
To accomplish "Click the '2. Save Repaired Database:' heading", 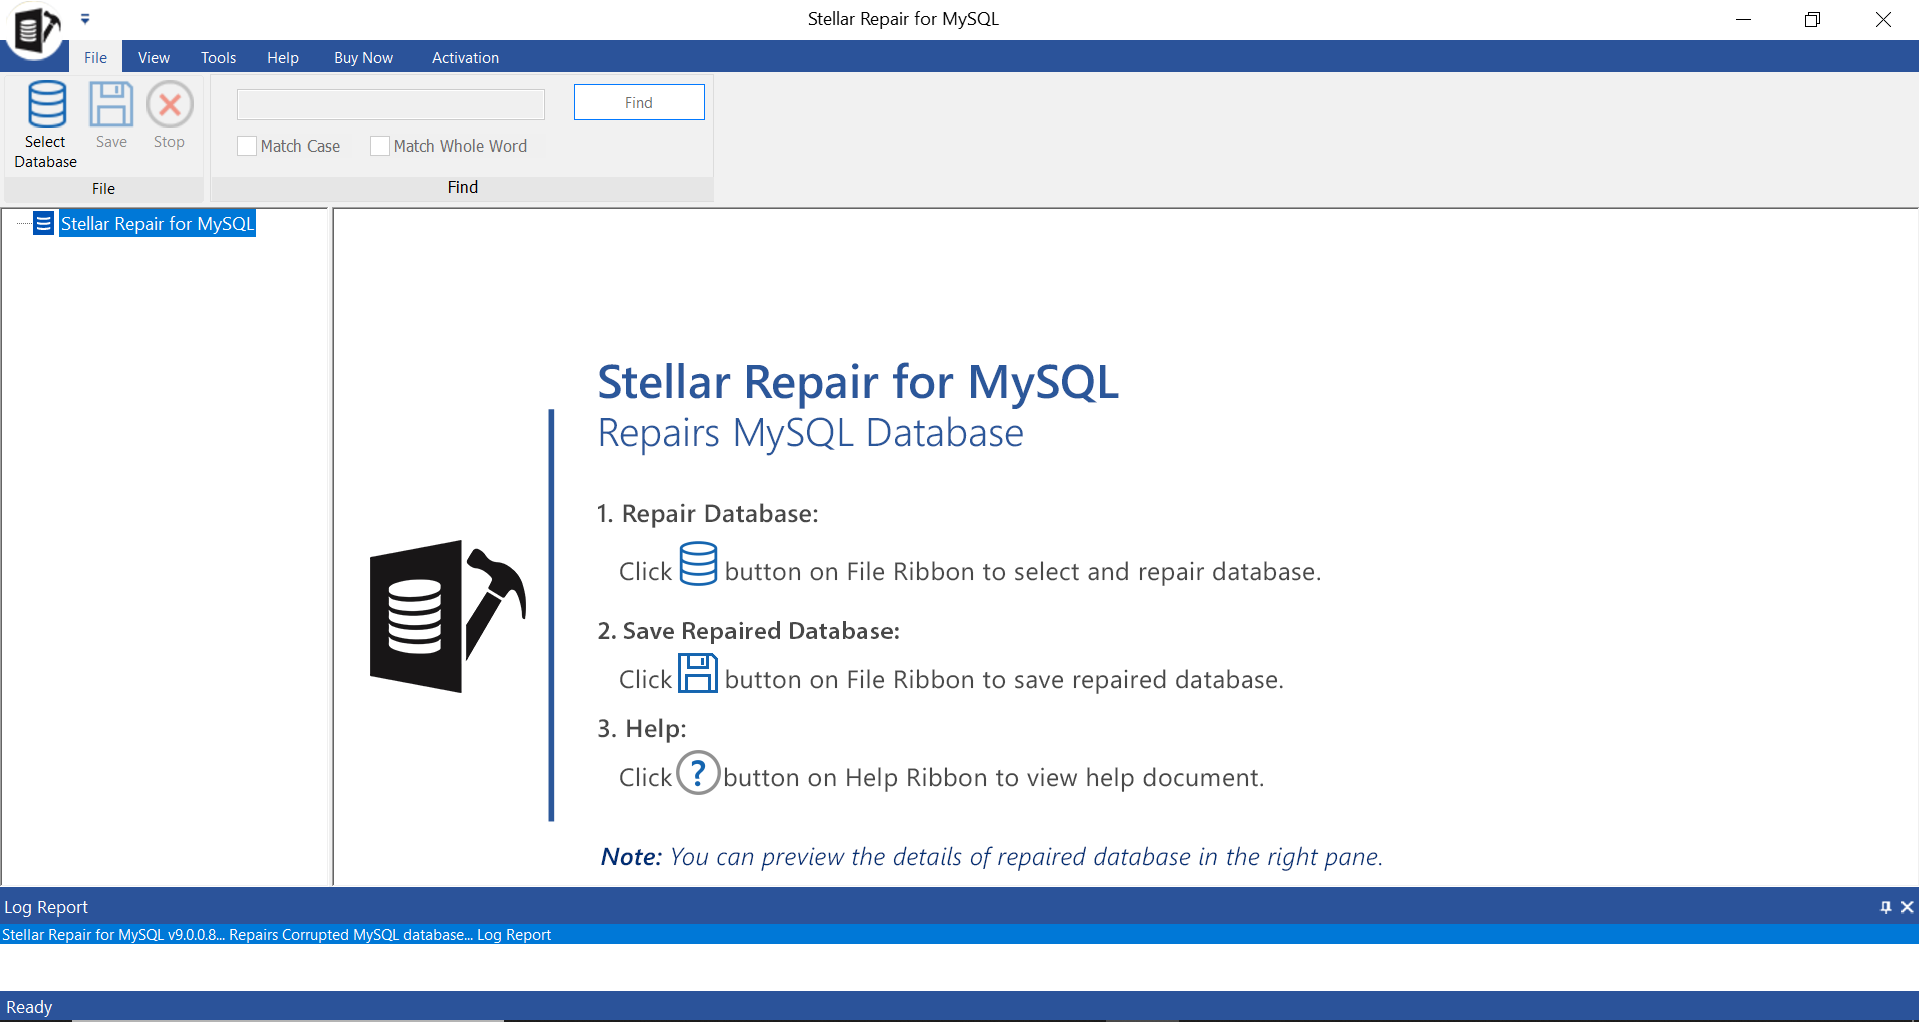I will point(749,631).
